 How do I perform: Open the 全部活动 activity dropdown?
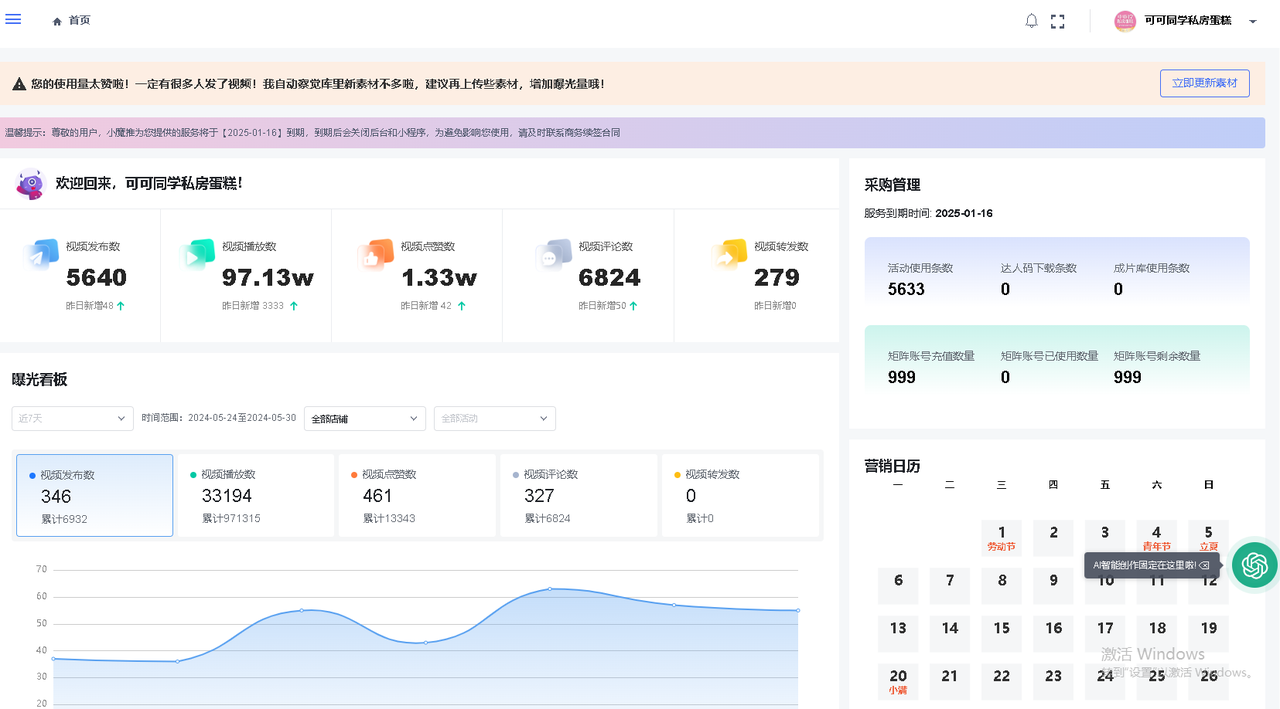[x=494, y=418]
